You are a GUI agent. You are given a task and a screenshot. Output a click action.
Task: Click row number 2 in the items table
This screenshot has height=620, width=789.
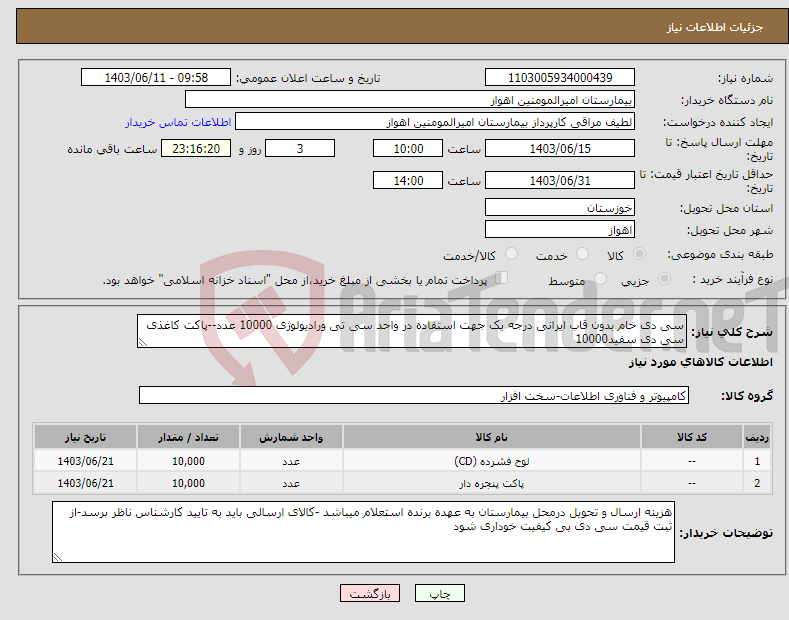(x=757, y=483)
